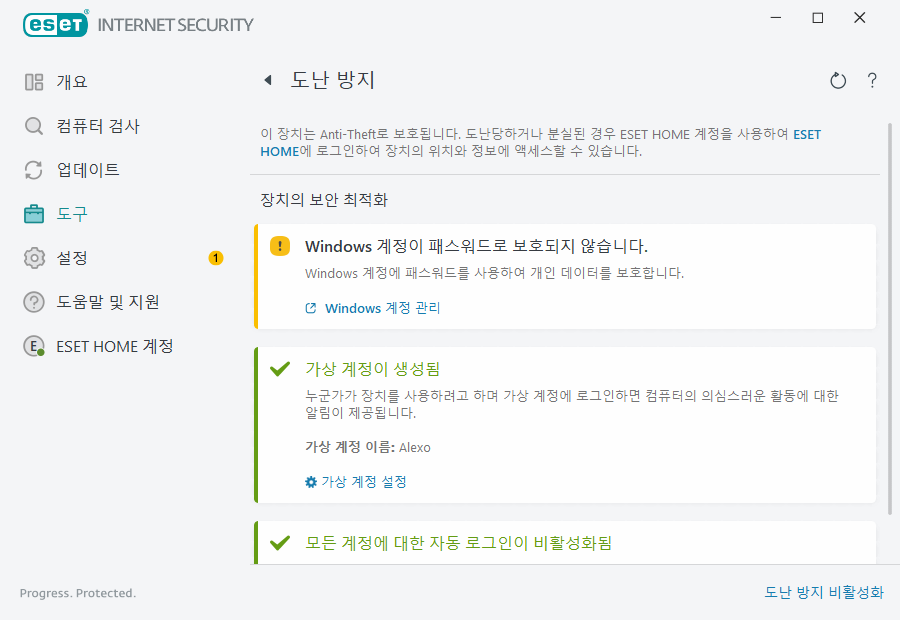Viewport: 900px width, 620px height.
Task: Open help via the question mark icon
Action: click(871, 80)
